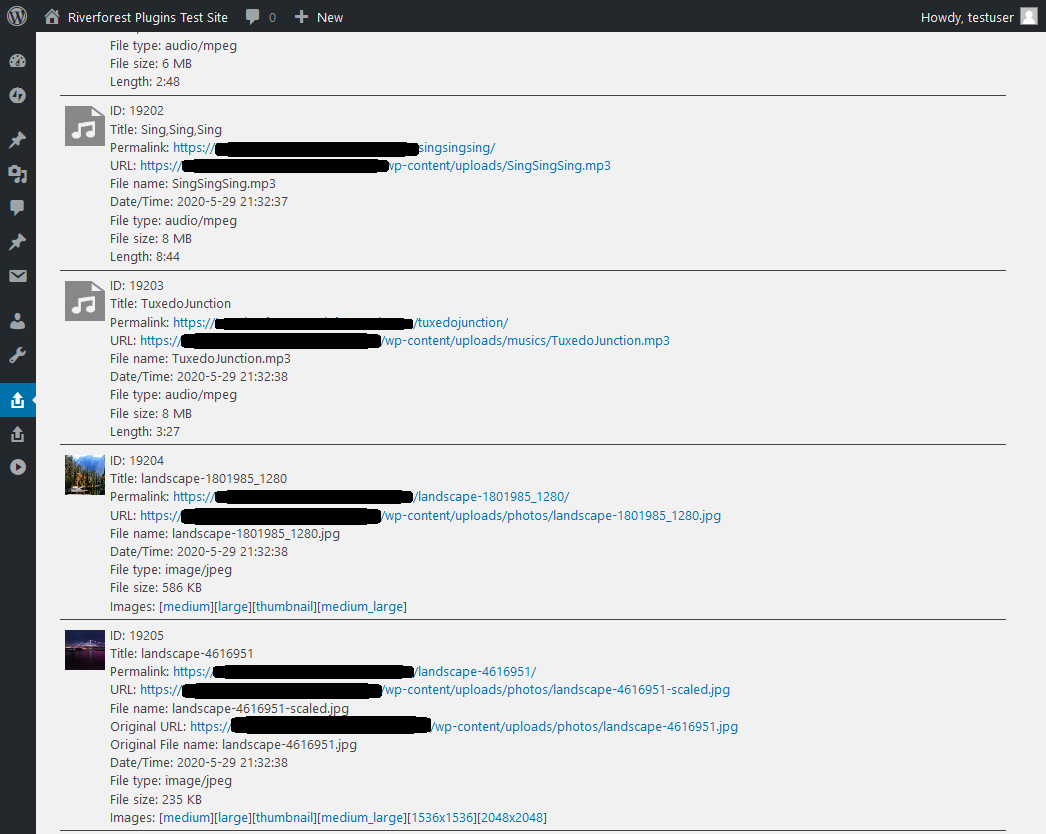Open the medium_large image link for ID 19204

362,606
